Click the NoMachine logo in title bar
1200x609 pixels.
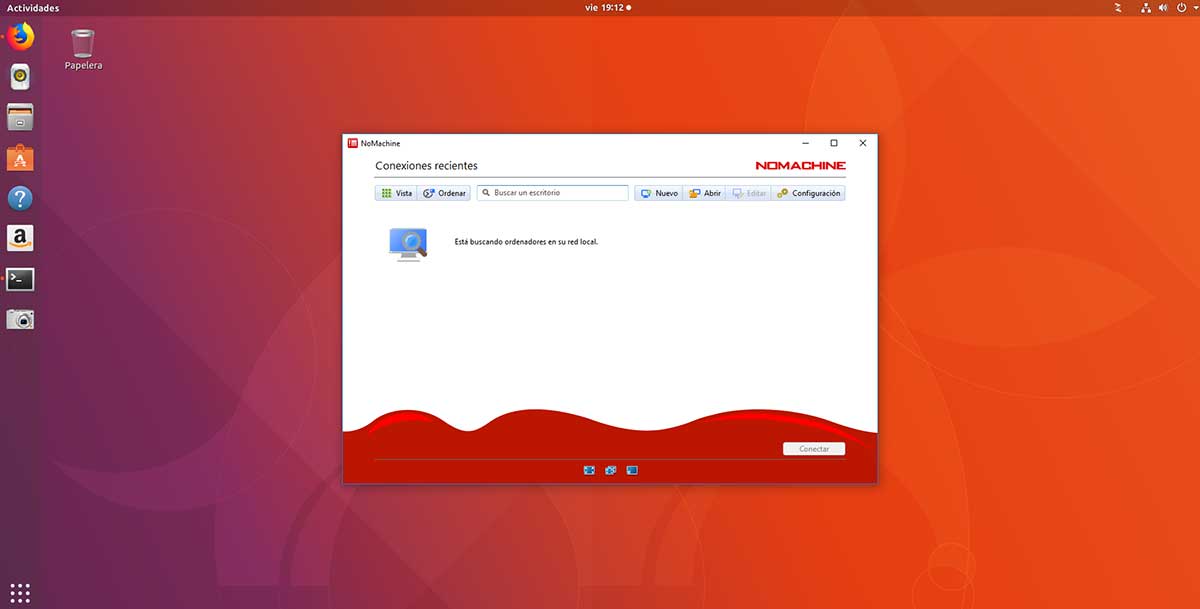[x=353, y=143]
